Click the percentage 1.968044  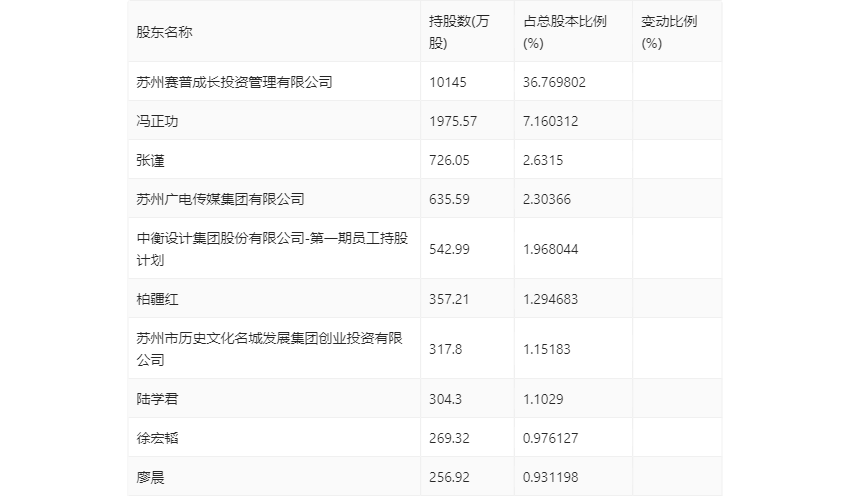click(x=550, y=249)
